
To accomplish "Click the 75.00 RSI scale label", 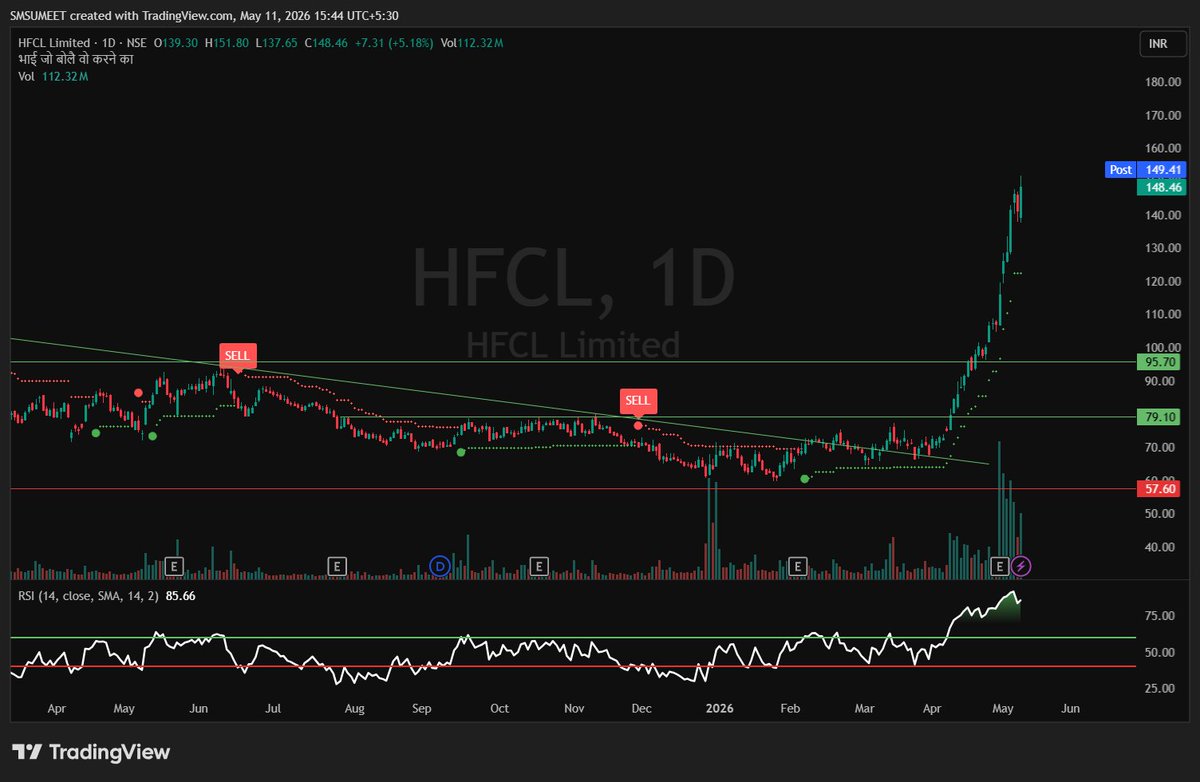I will coord(1162,616).
